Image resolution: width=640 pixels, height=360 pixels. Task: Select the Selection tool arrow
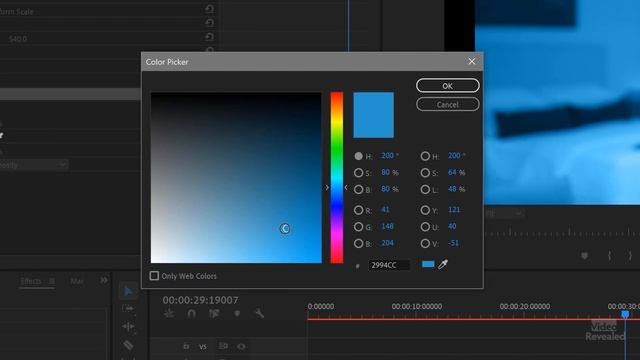pos(128,291)
